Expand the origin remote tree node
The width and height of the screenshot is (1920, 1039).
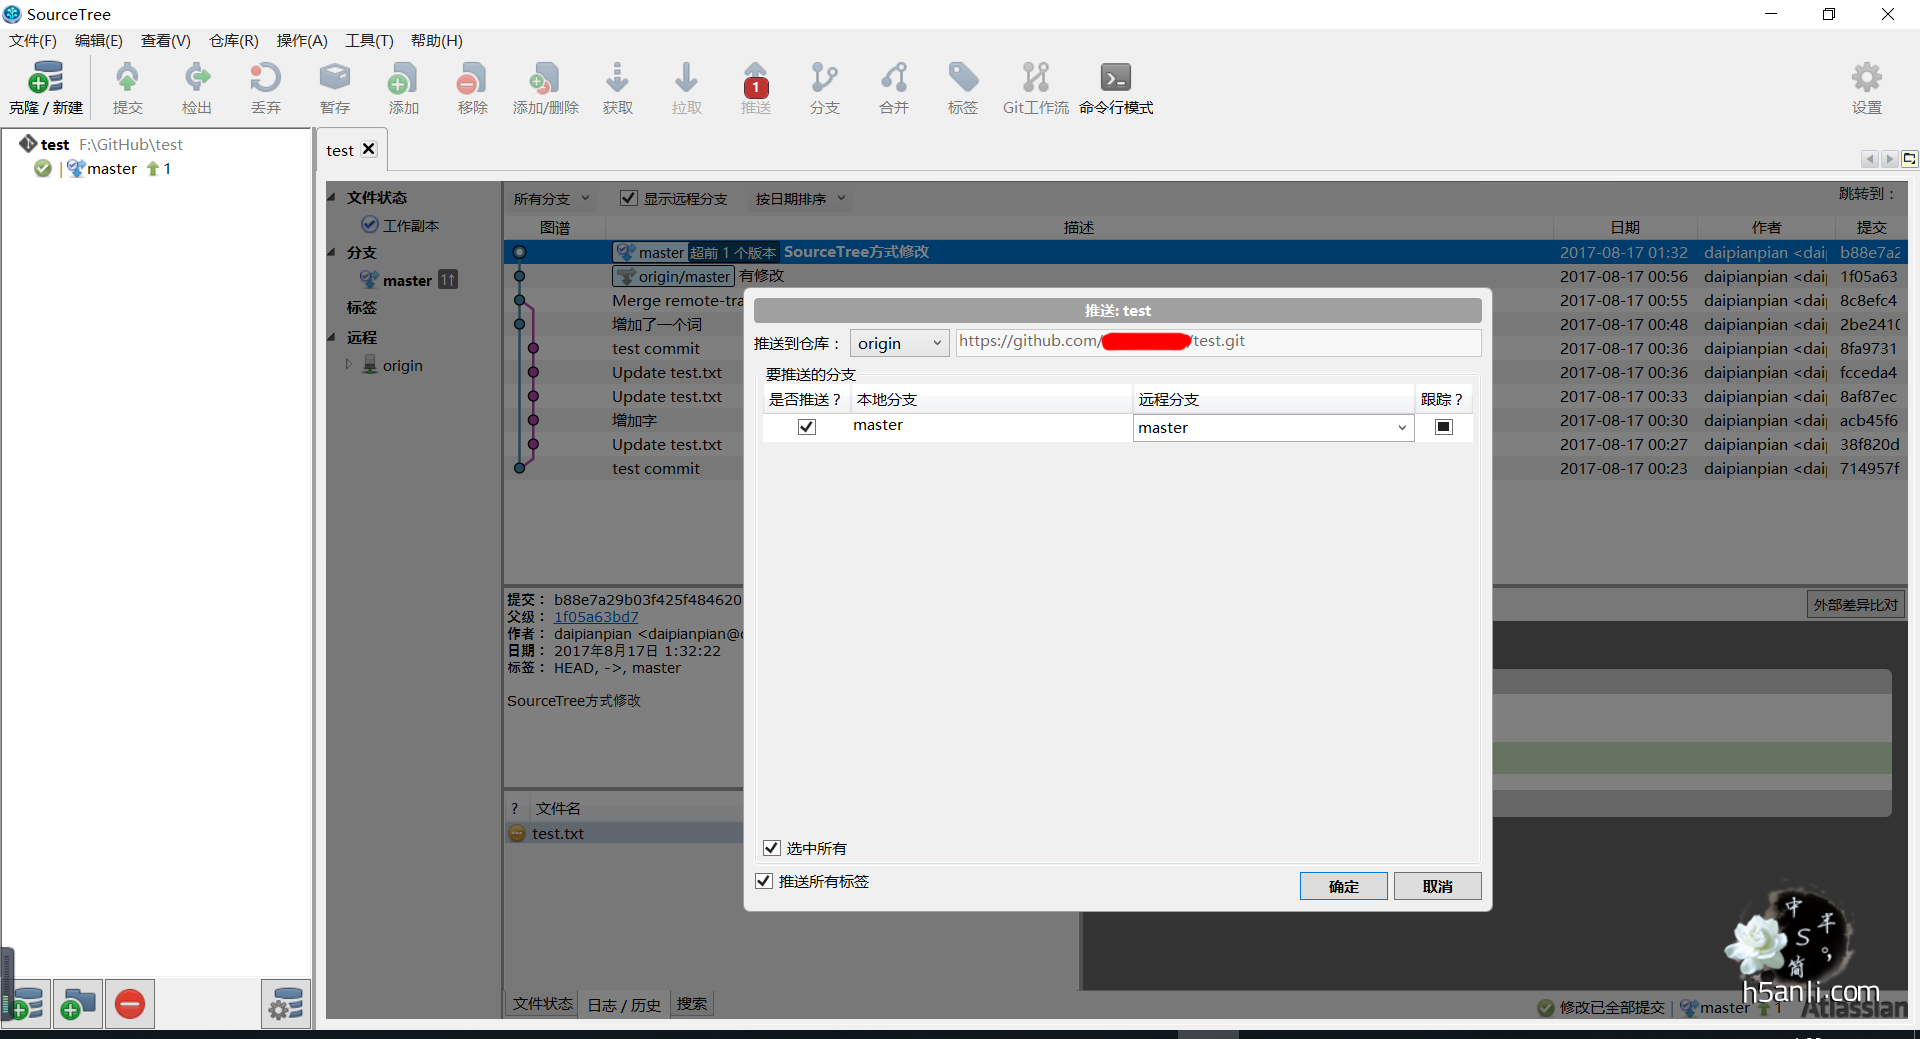pyautogui.click(x=349, y=365)
